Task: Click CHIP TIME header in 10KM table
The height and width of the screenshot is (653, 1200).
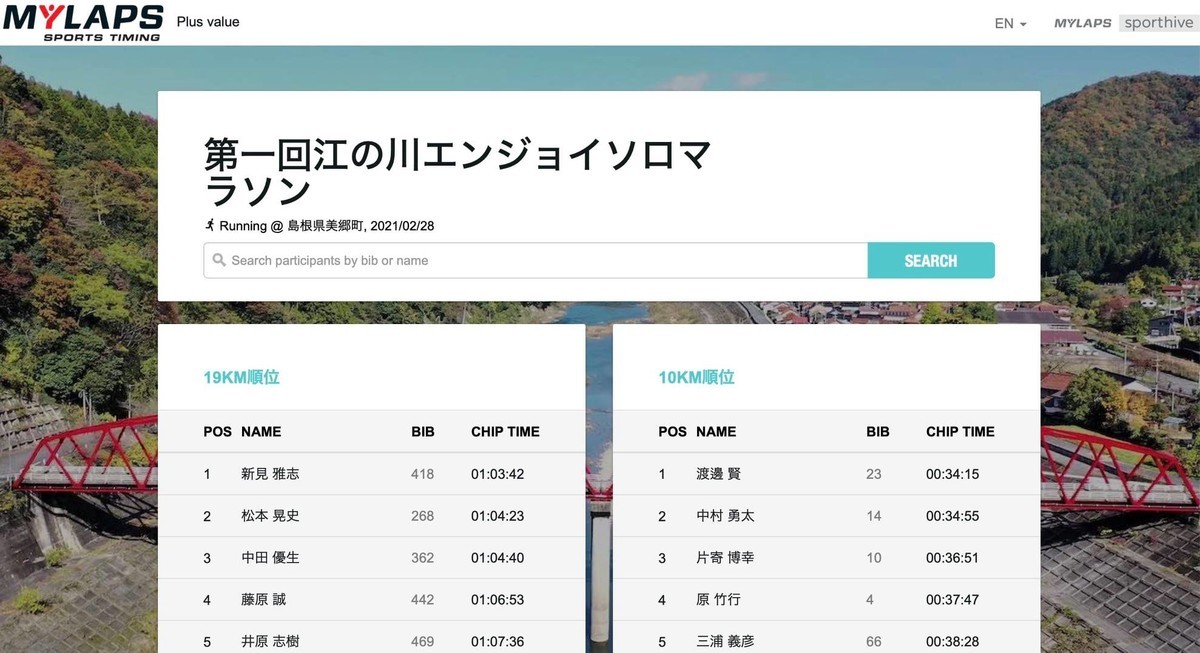Action: point(960,432)
